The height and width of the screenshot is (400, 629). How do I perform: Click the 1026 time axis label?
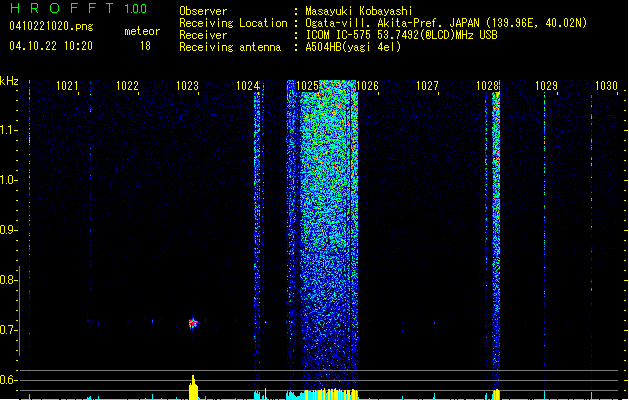367,86
